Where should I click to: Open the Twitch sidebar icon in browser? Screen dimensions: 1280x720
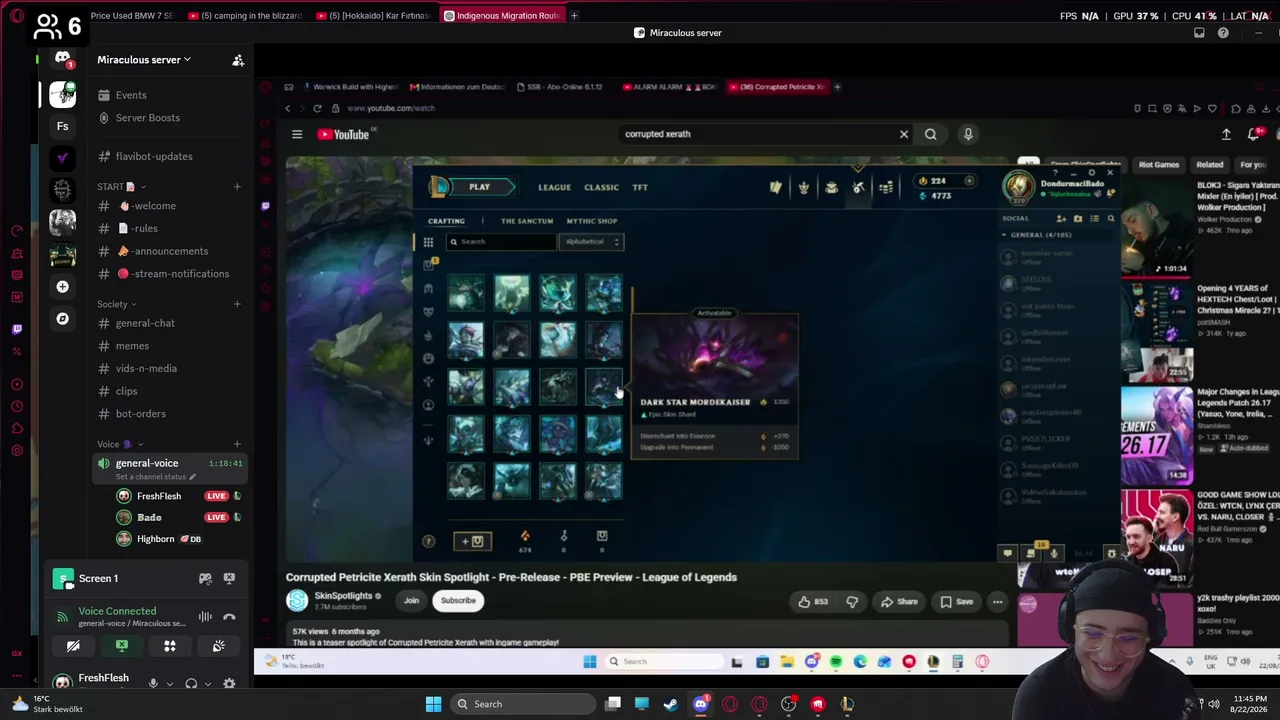(x=17, y=328)
